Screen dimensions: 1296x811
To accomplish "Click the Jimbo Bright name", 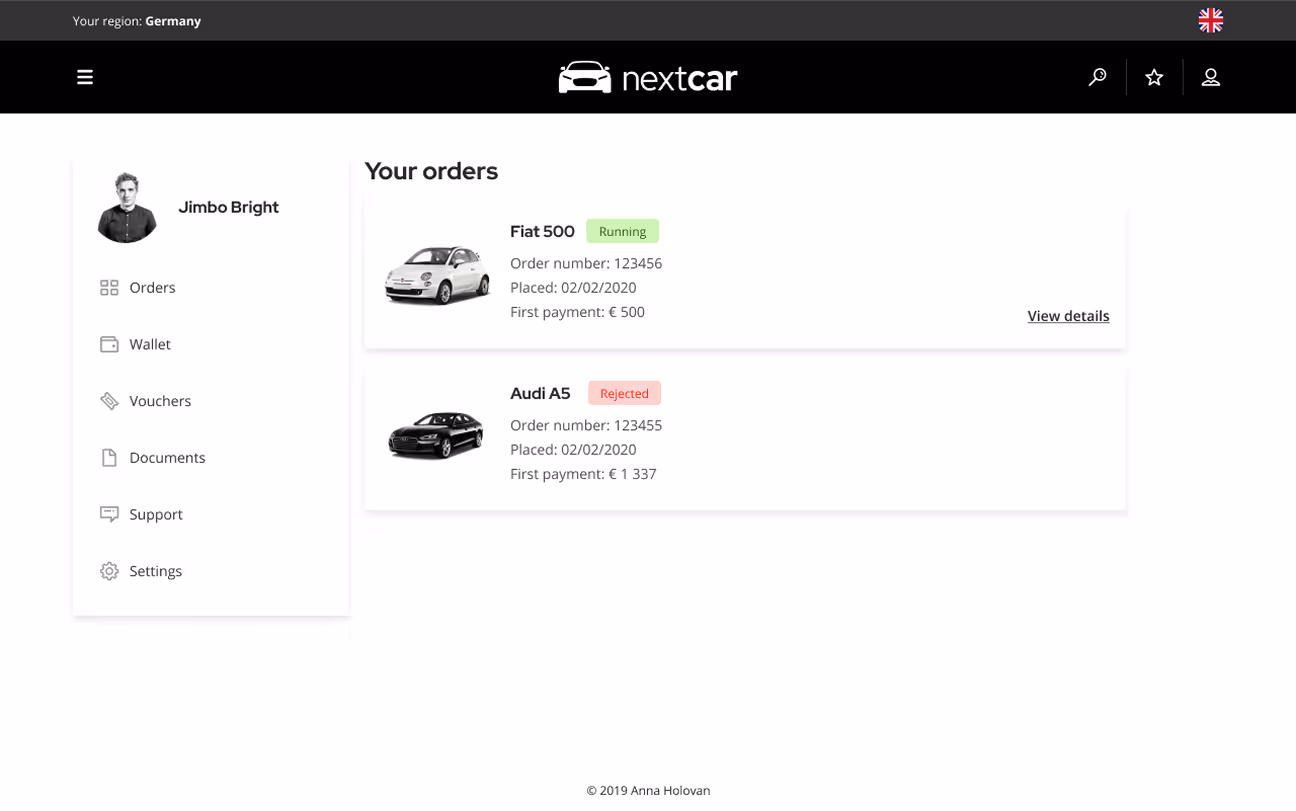I will 228,207.
